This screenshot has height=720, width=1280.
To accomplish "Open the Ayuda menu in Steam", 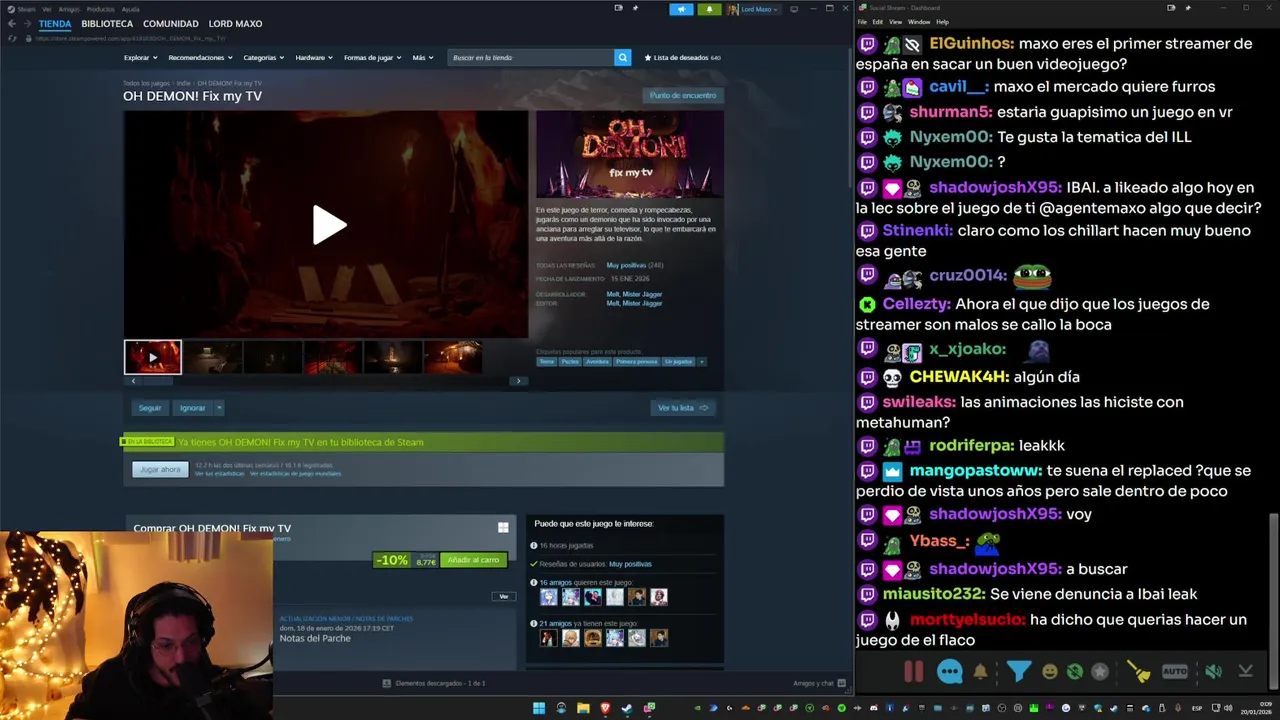I will (130, 9).
